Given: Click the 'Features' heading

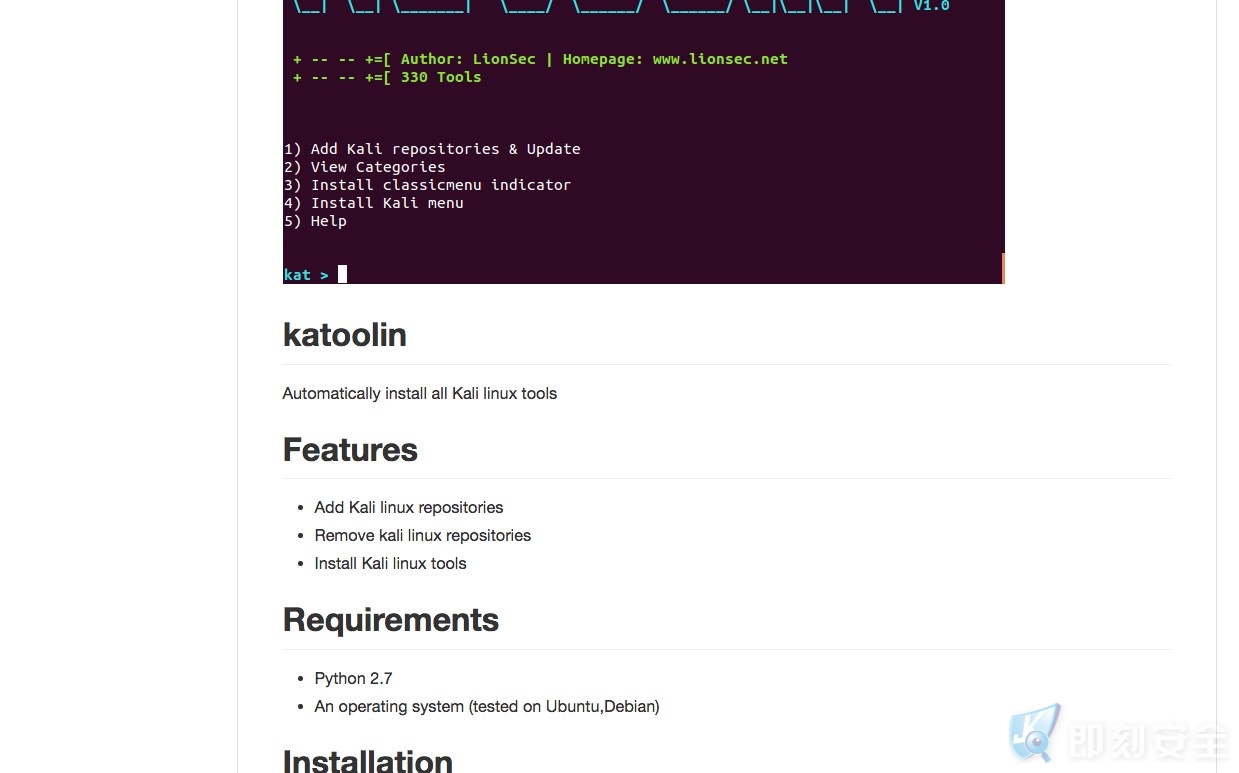Looking at the screenshot, I should (x=350, y=450).
